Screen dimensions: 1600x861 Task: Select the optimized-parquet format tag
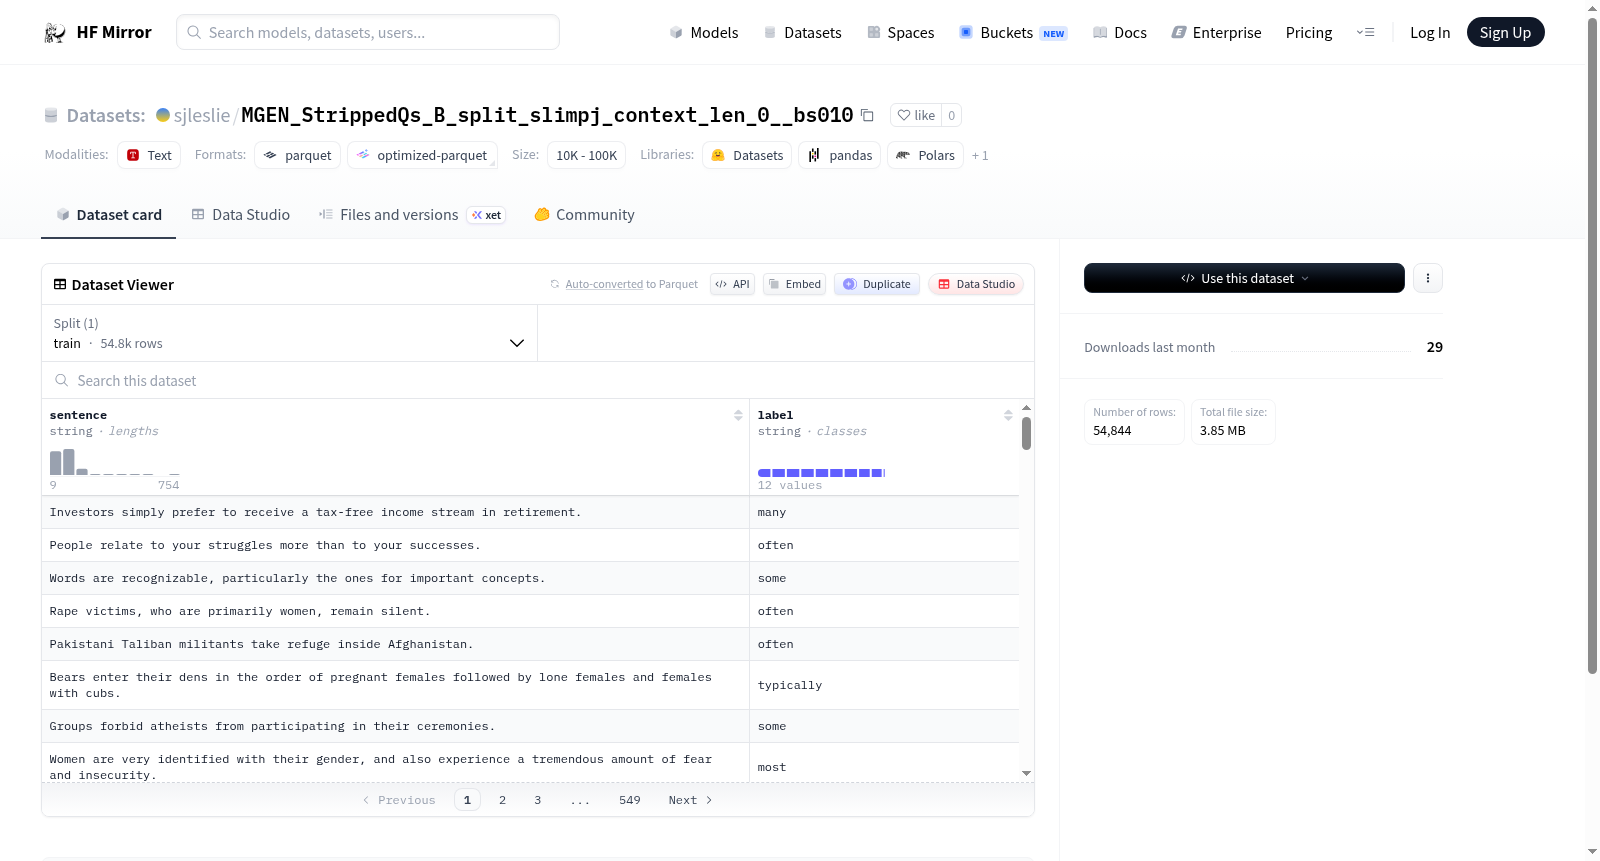422,155
